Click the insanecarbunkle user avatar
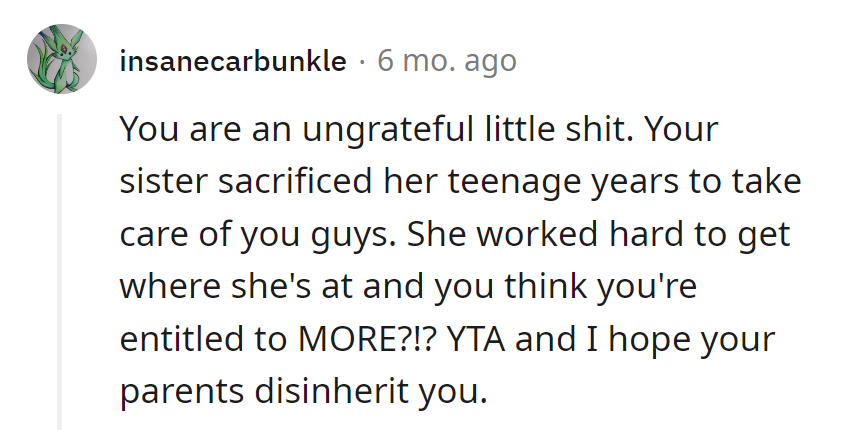 pos(61,61)
